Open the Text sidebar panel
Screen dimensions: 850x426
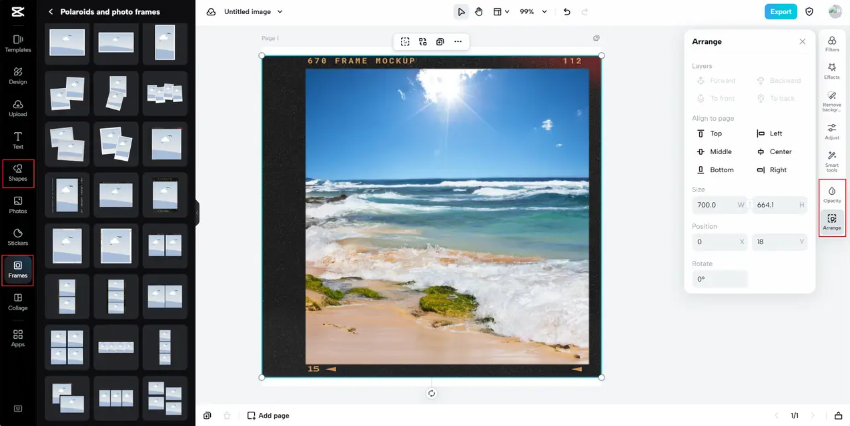pyautogui.click(x=18, y=140)
